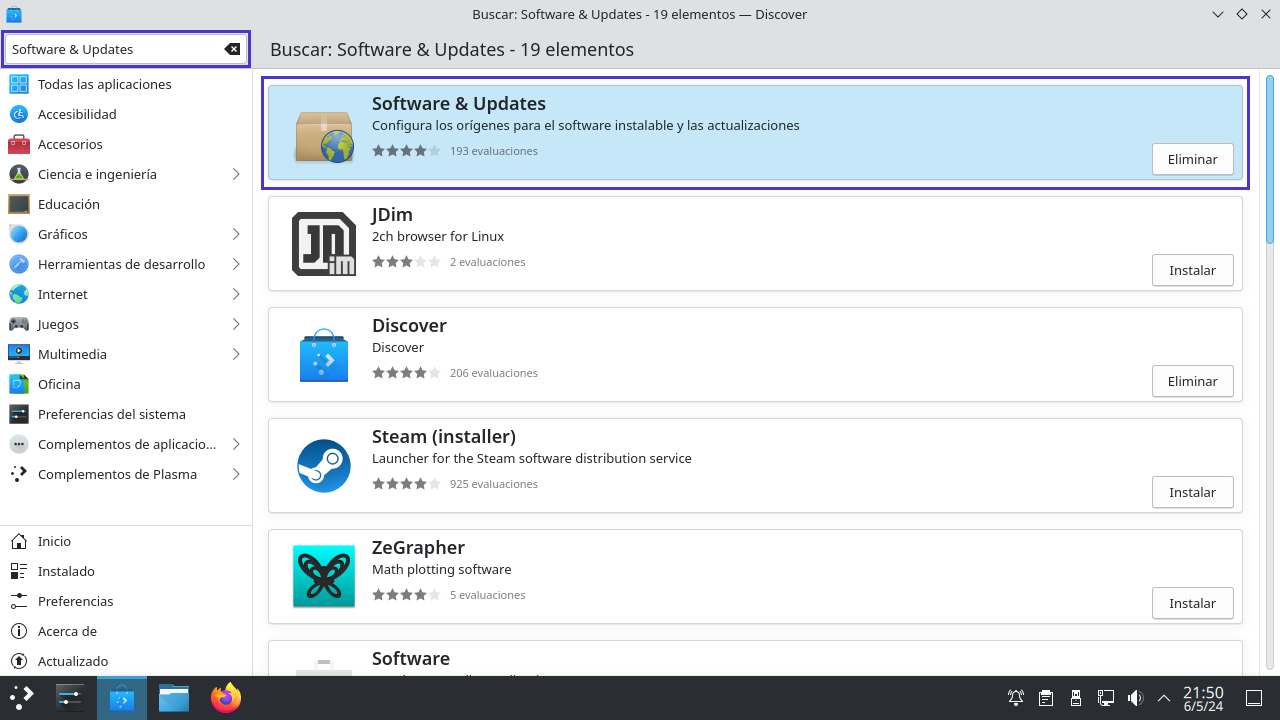Click the Accesorios toolbox icon

pyautogui.click(x=19, y=144)
